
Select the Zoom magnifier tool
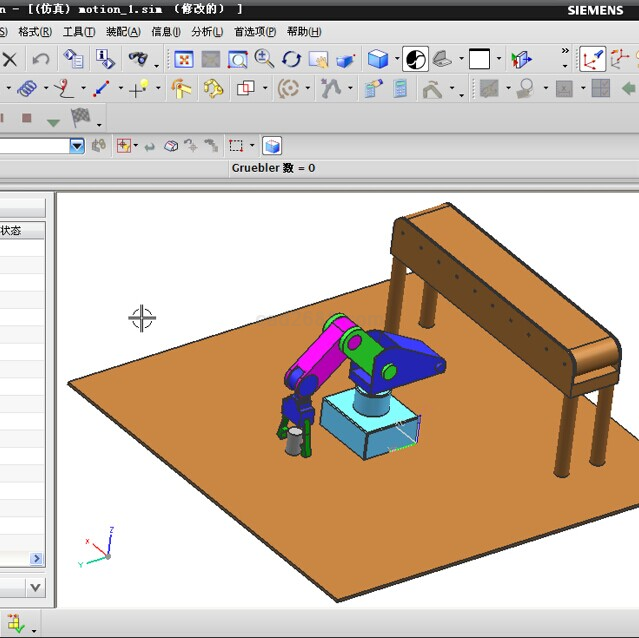click(264, 59)
